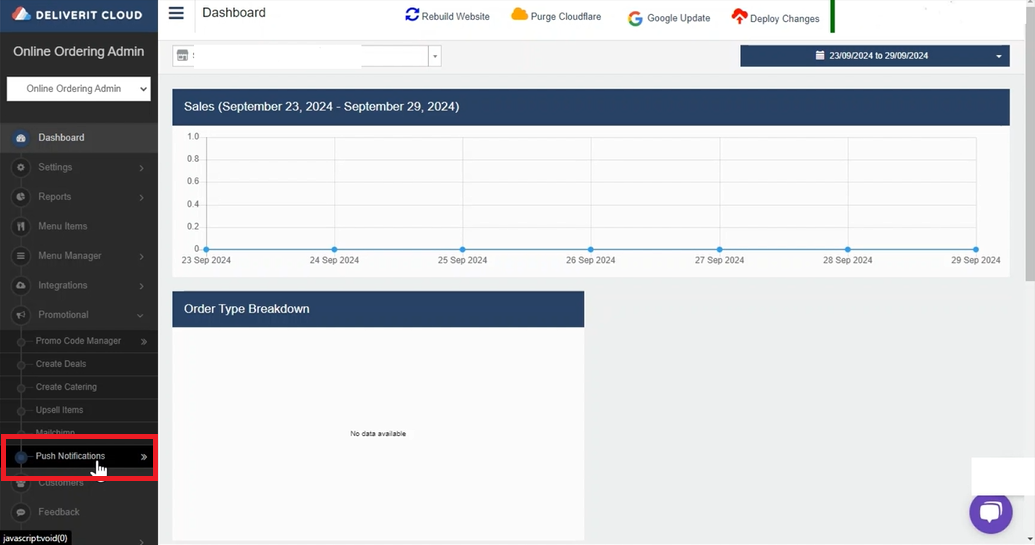
Task: Click the Sales date range panel heading
Action: point(321,107)
